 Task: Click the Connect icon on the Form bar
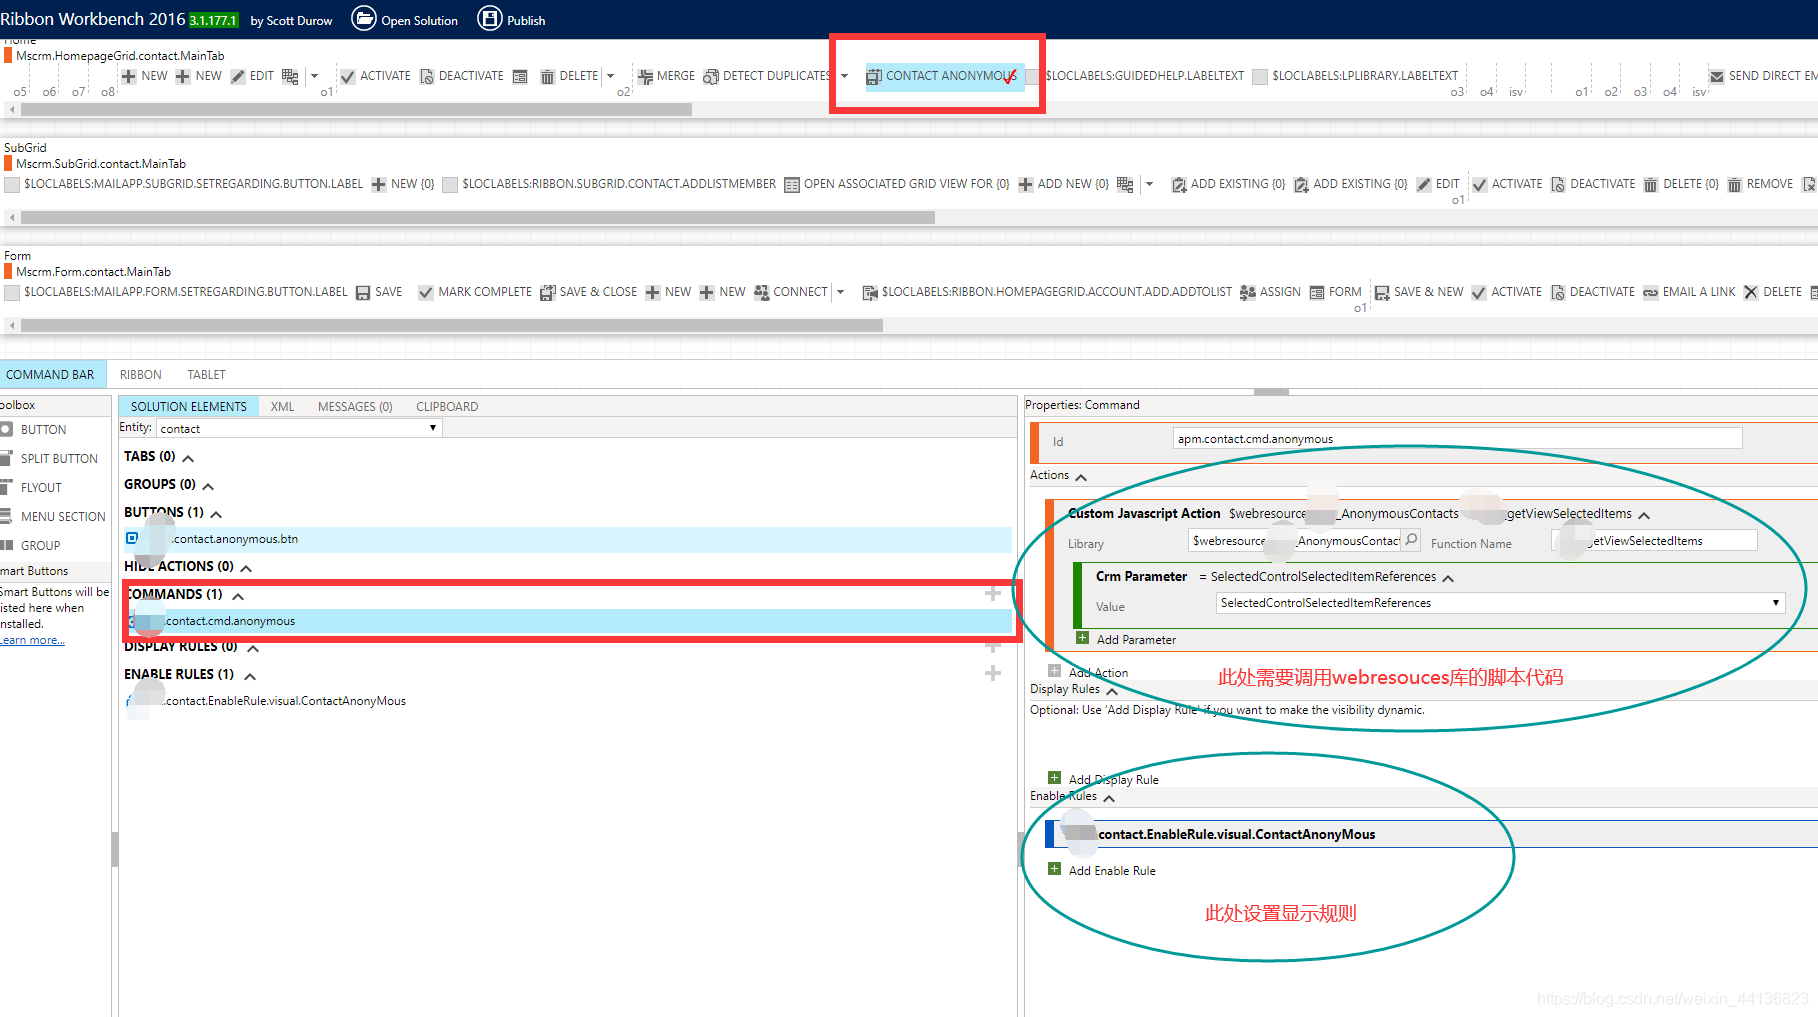(762, 293)
